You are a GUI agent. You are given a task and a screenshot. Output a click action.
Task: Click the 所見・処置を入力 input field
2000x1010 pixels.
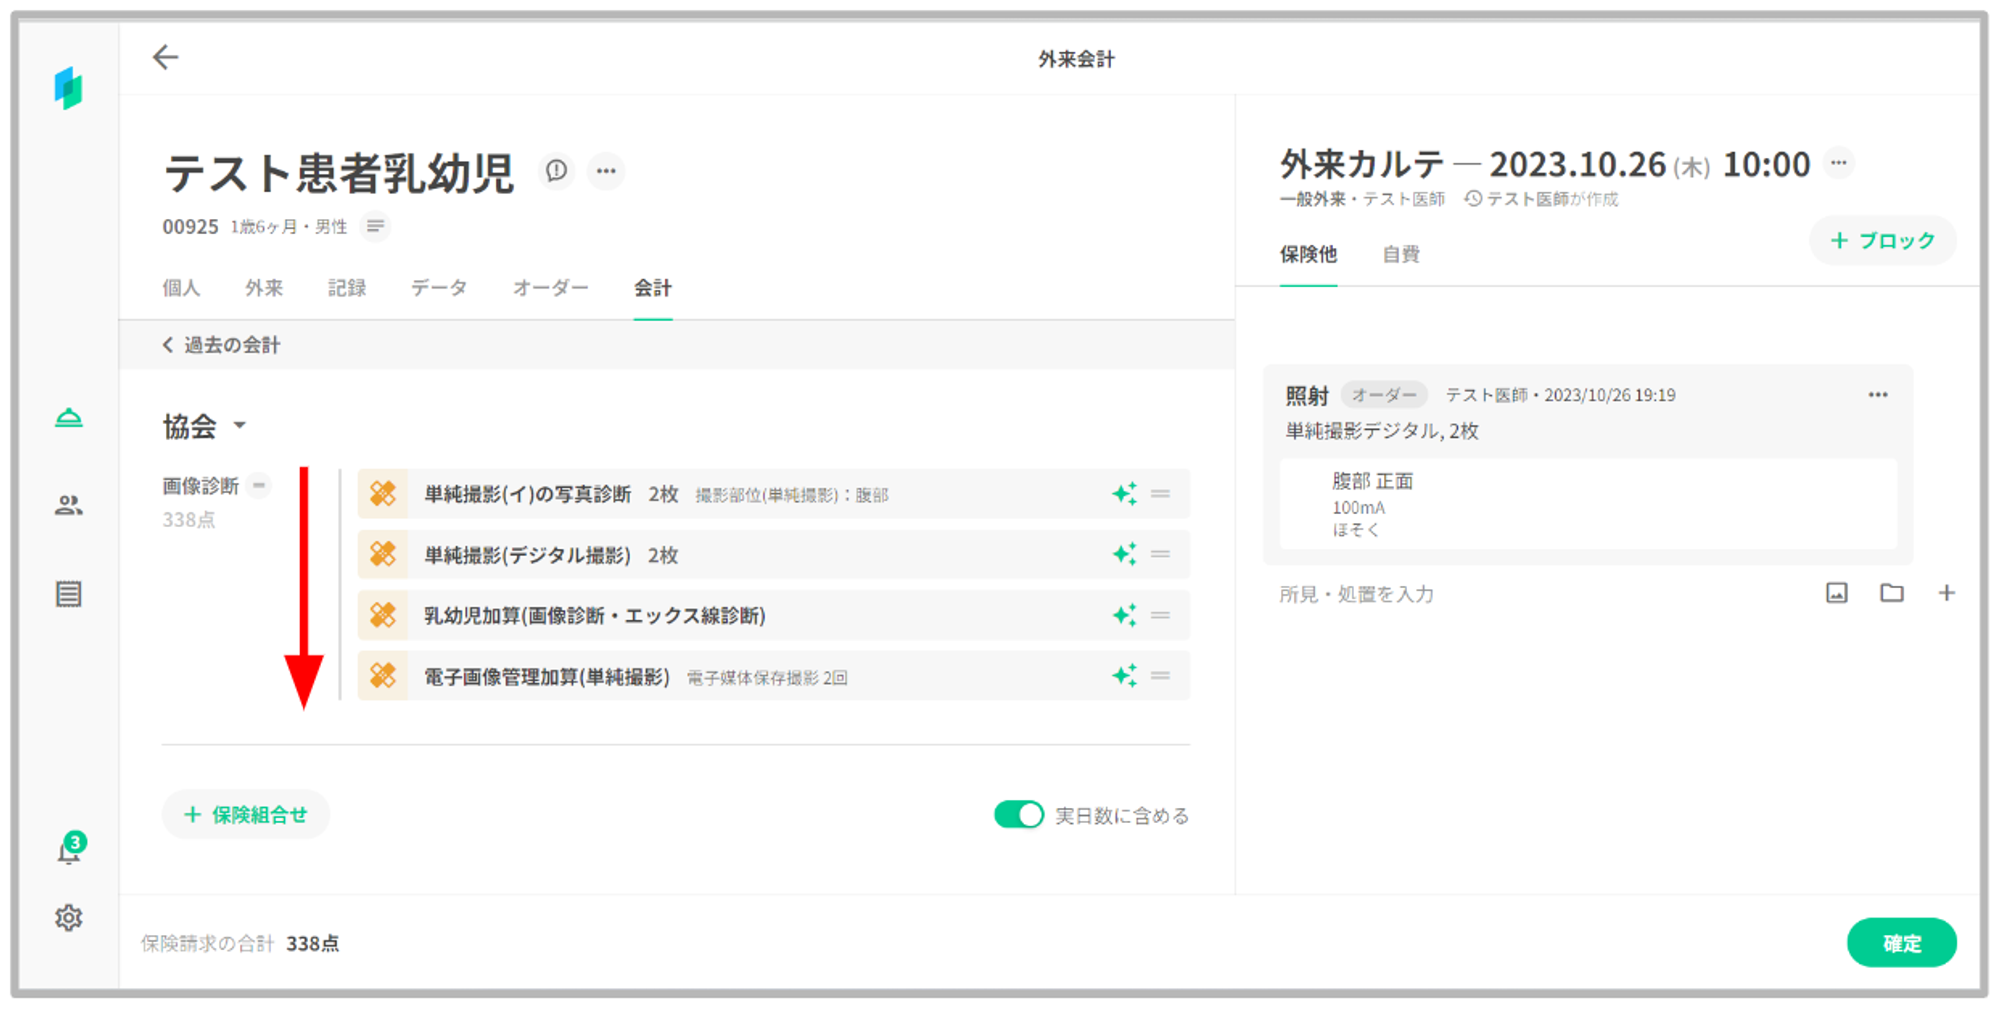coord(1500,594)
